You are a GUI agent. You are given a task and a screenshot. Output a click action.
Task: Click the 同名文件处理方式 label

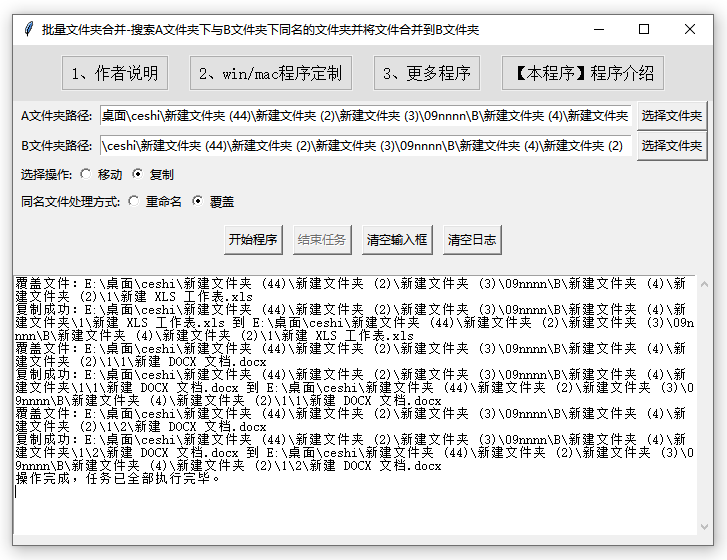70,202
